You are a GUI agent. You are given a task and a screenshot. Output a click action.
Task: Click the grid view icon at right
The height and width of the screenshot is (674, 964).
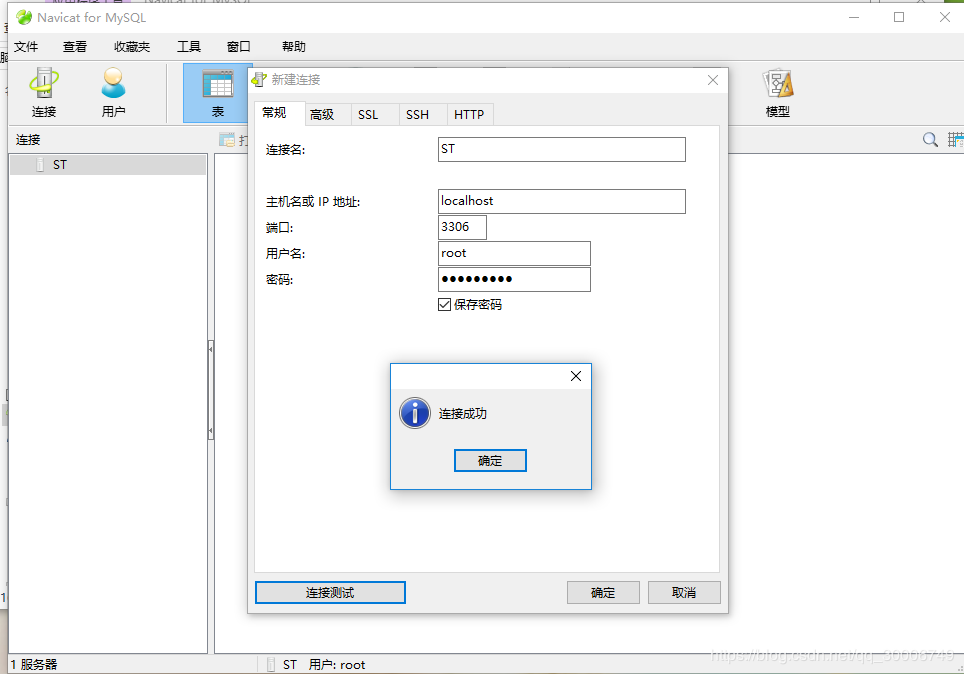[955, 140]
